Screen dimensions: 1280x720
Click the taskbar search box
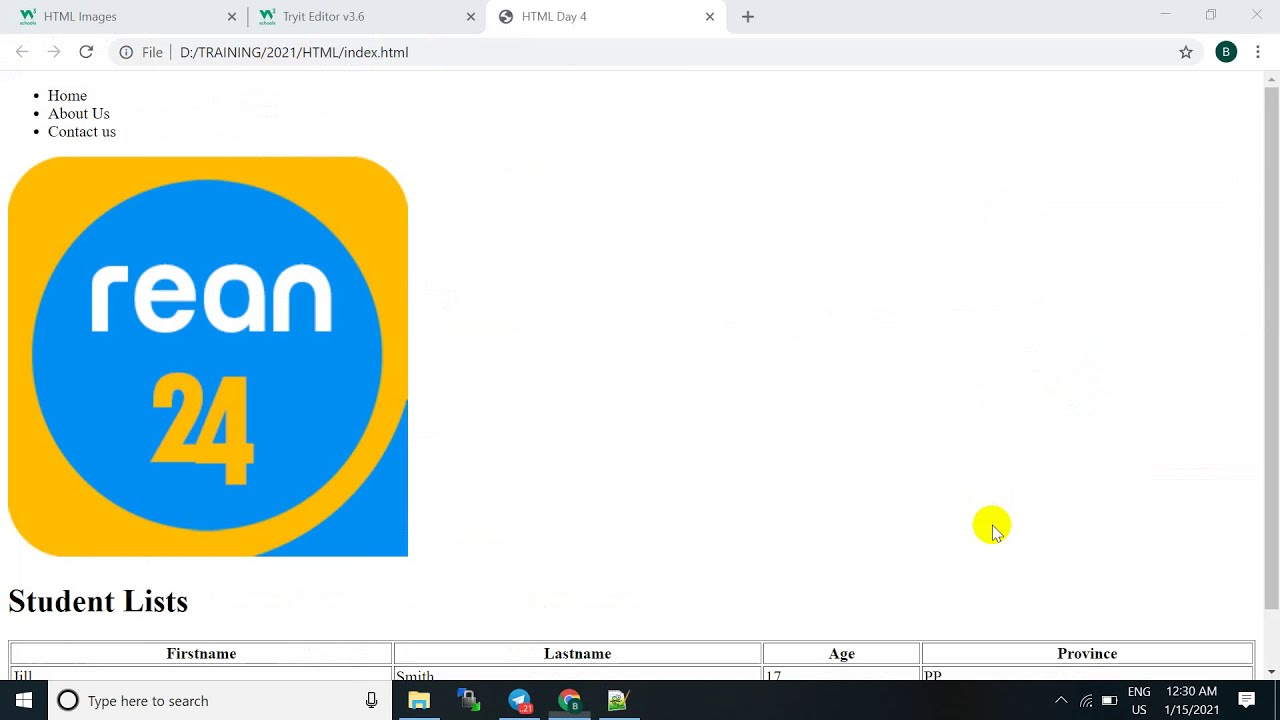pyautogui.click(x=220, y=700)
